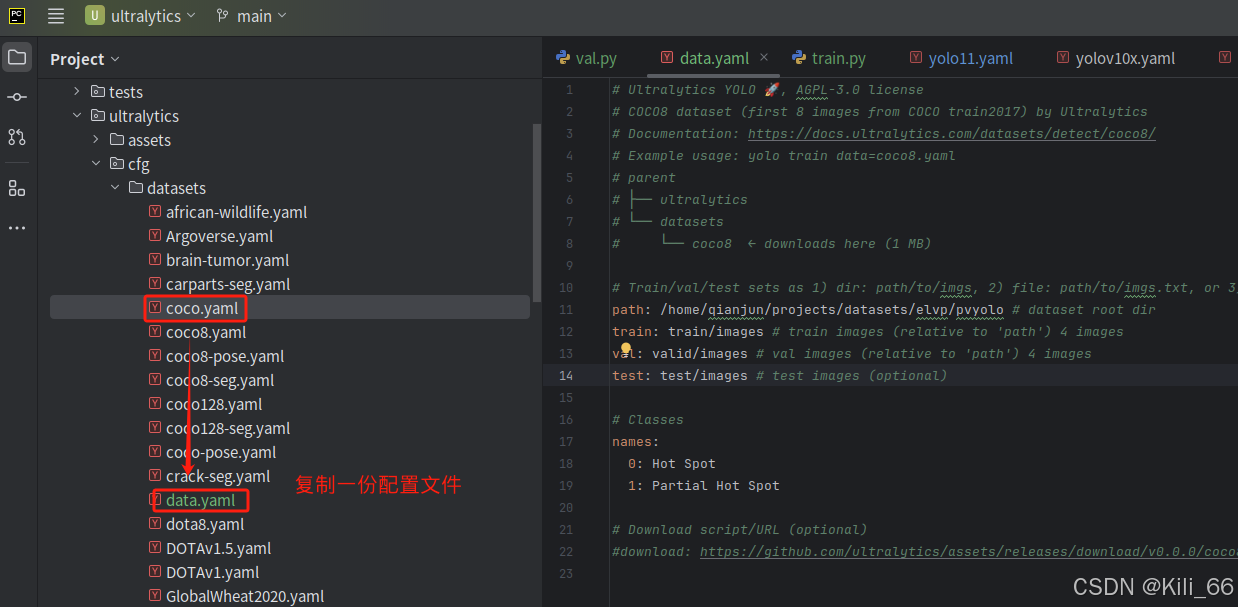Open the PyCharm main menu hamburger icon
The image size is (1238, 607).
pyautogui.click(x=56, y=16)
